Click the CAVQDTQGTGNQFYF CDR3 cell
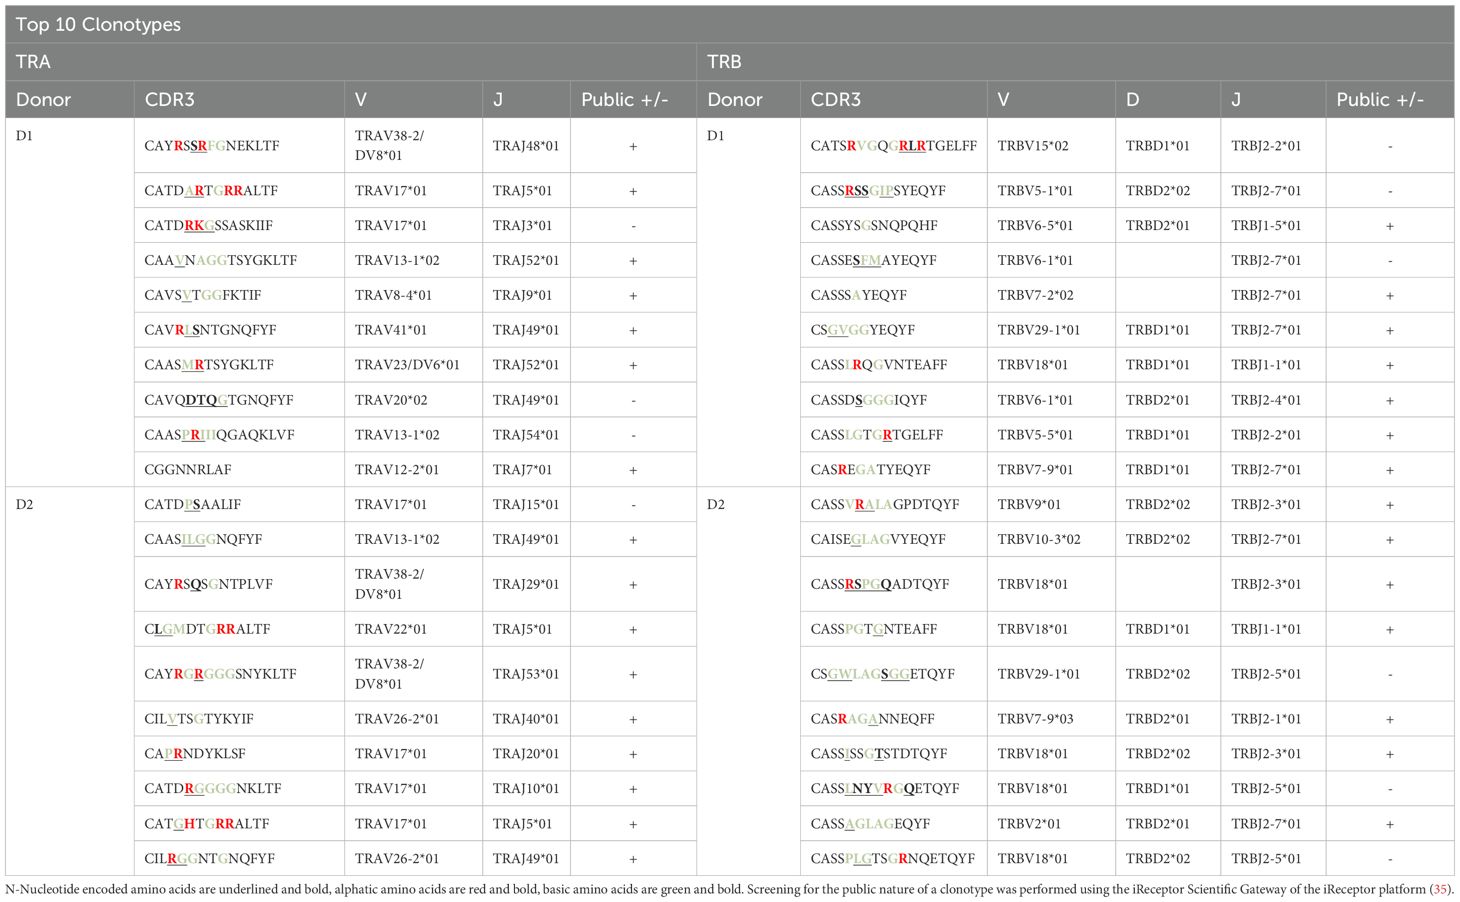Image resolution: width=1460 pixels, height=902 pixels. [x=219, y=400]
